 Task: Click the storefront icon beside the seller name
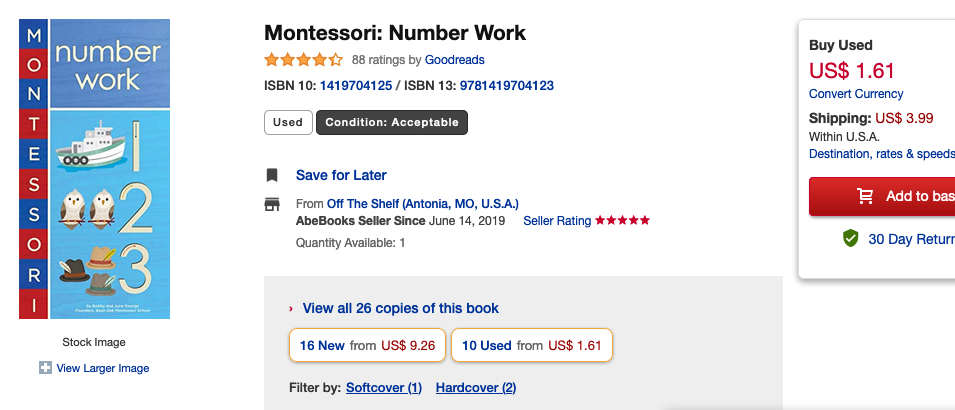click(272, 203)
